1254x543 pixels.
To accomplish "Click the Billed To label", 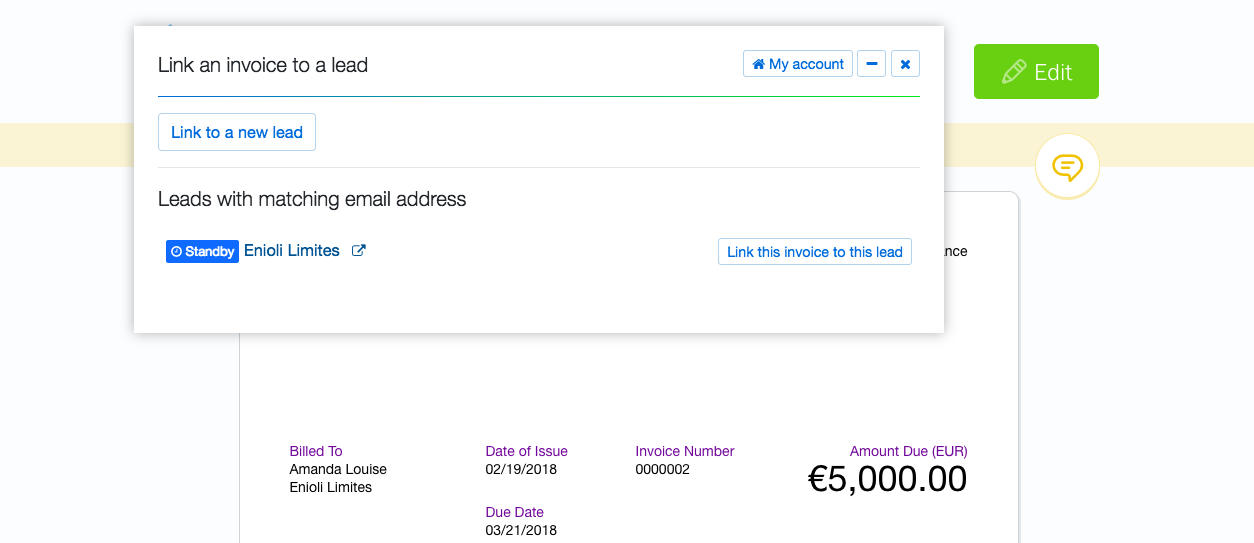I will pyautogui.click(x=316, y=451).
